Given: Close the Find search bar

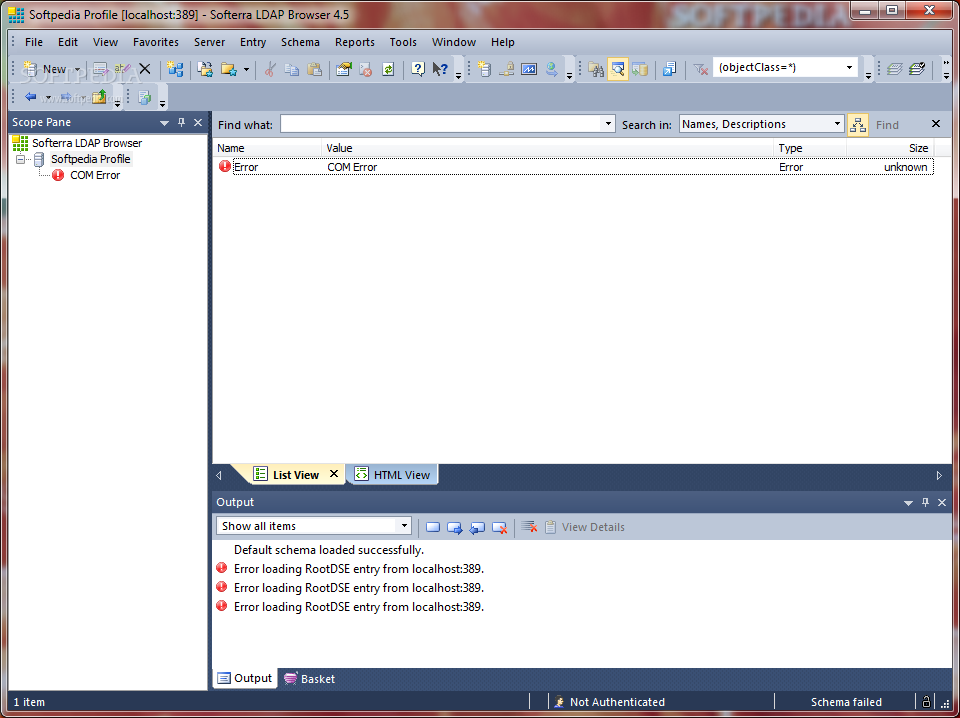Looking at the screenshot, I should 936,124.
